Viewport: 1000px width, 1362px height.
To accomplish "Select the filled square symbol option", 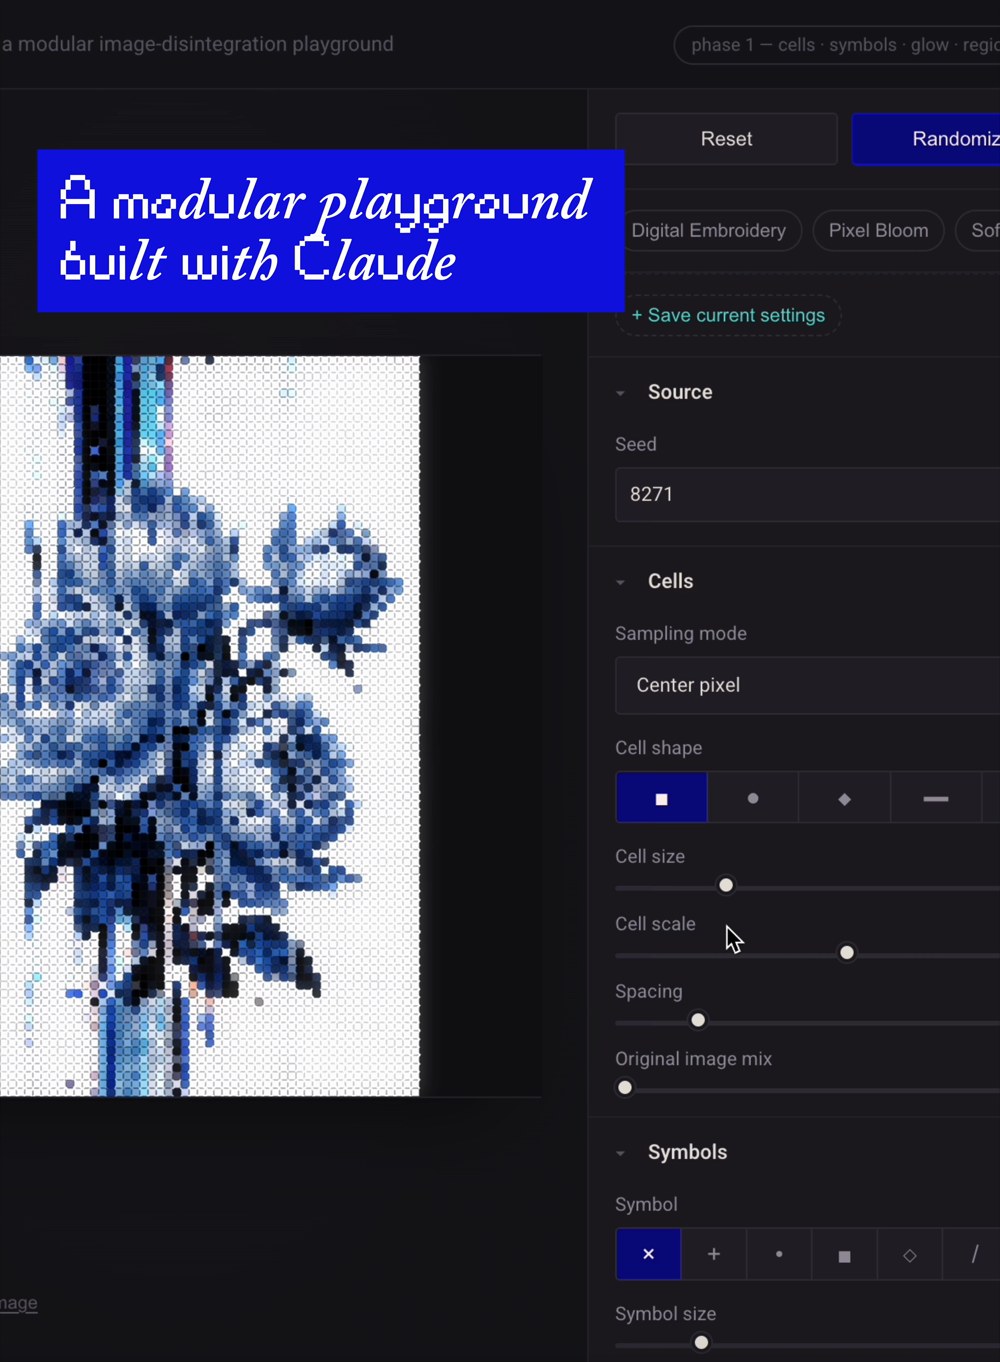I will tap(844, 1254).
